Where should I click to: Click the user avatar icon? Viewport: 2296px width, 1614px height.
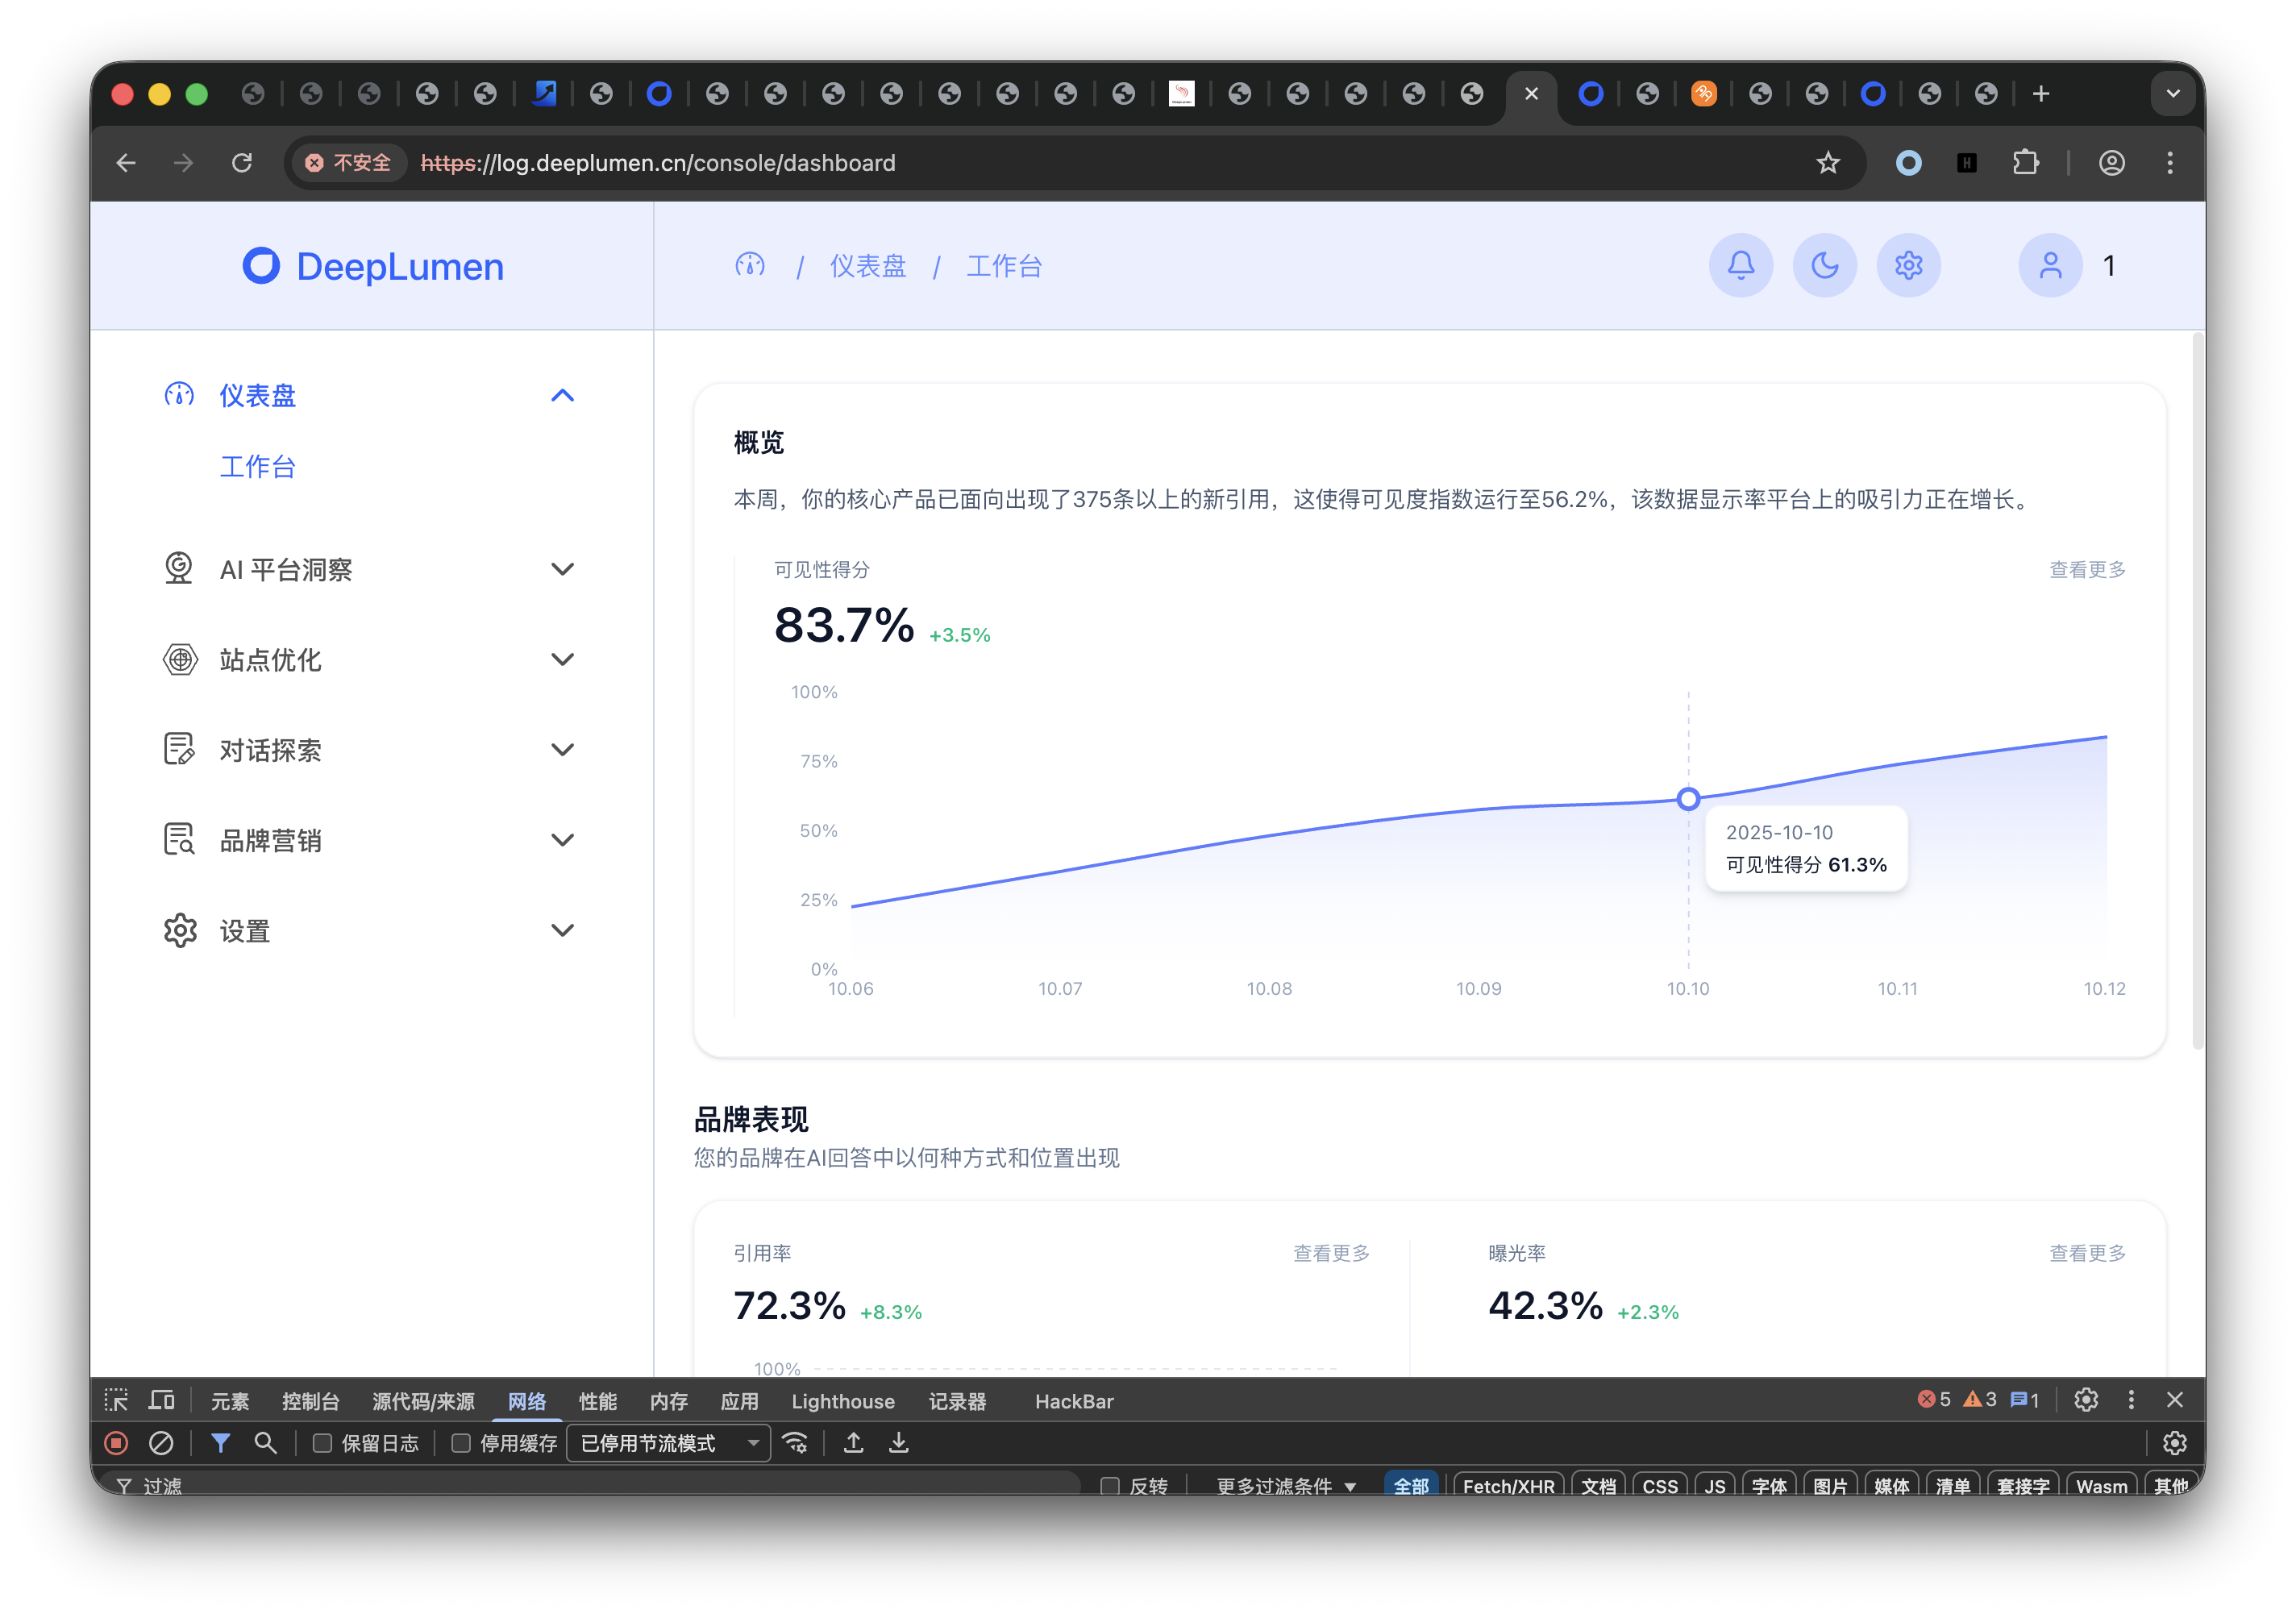(x=2050, y=266)
